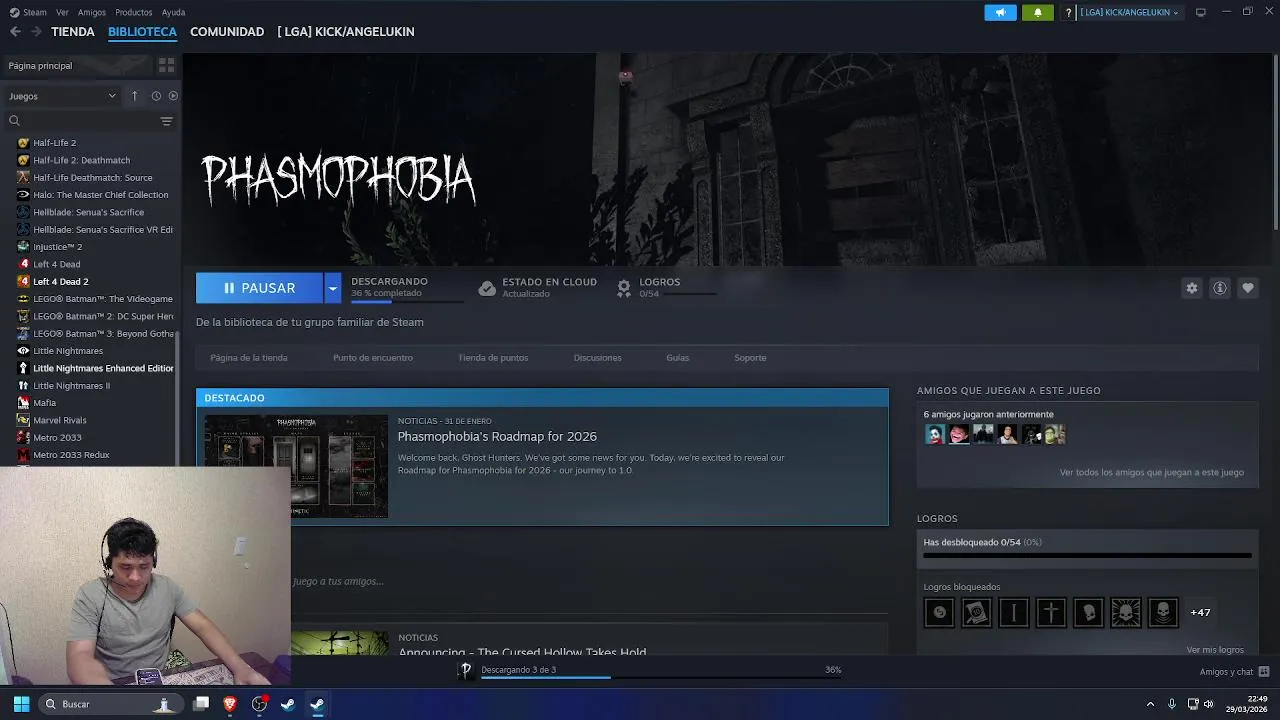Open the profile tab [LGA] KICK/ANGELUKIN

346,31
